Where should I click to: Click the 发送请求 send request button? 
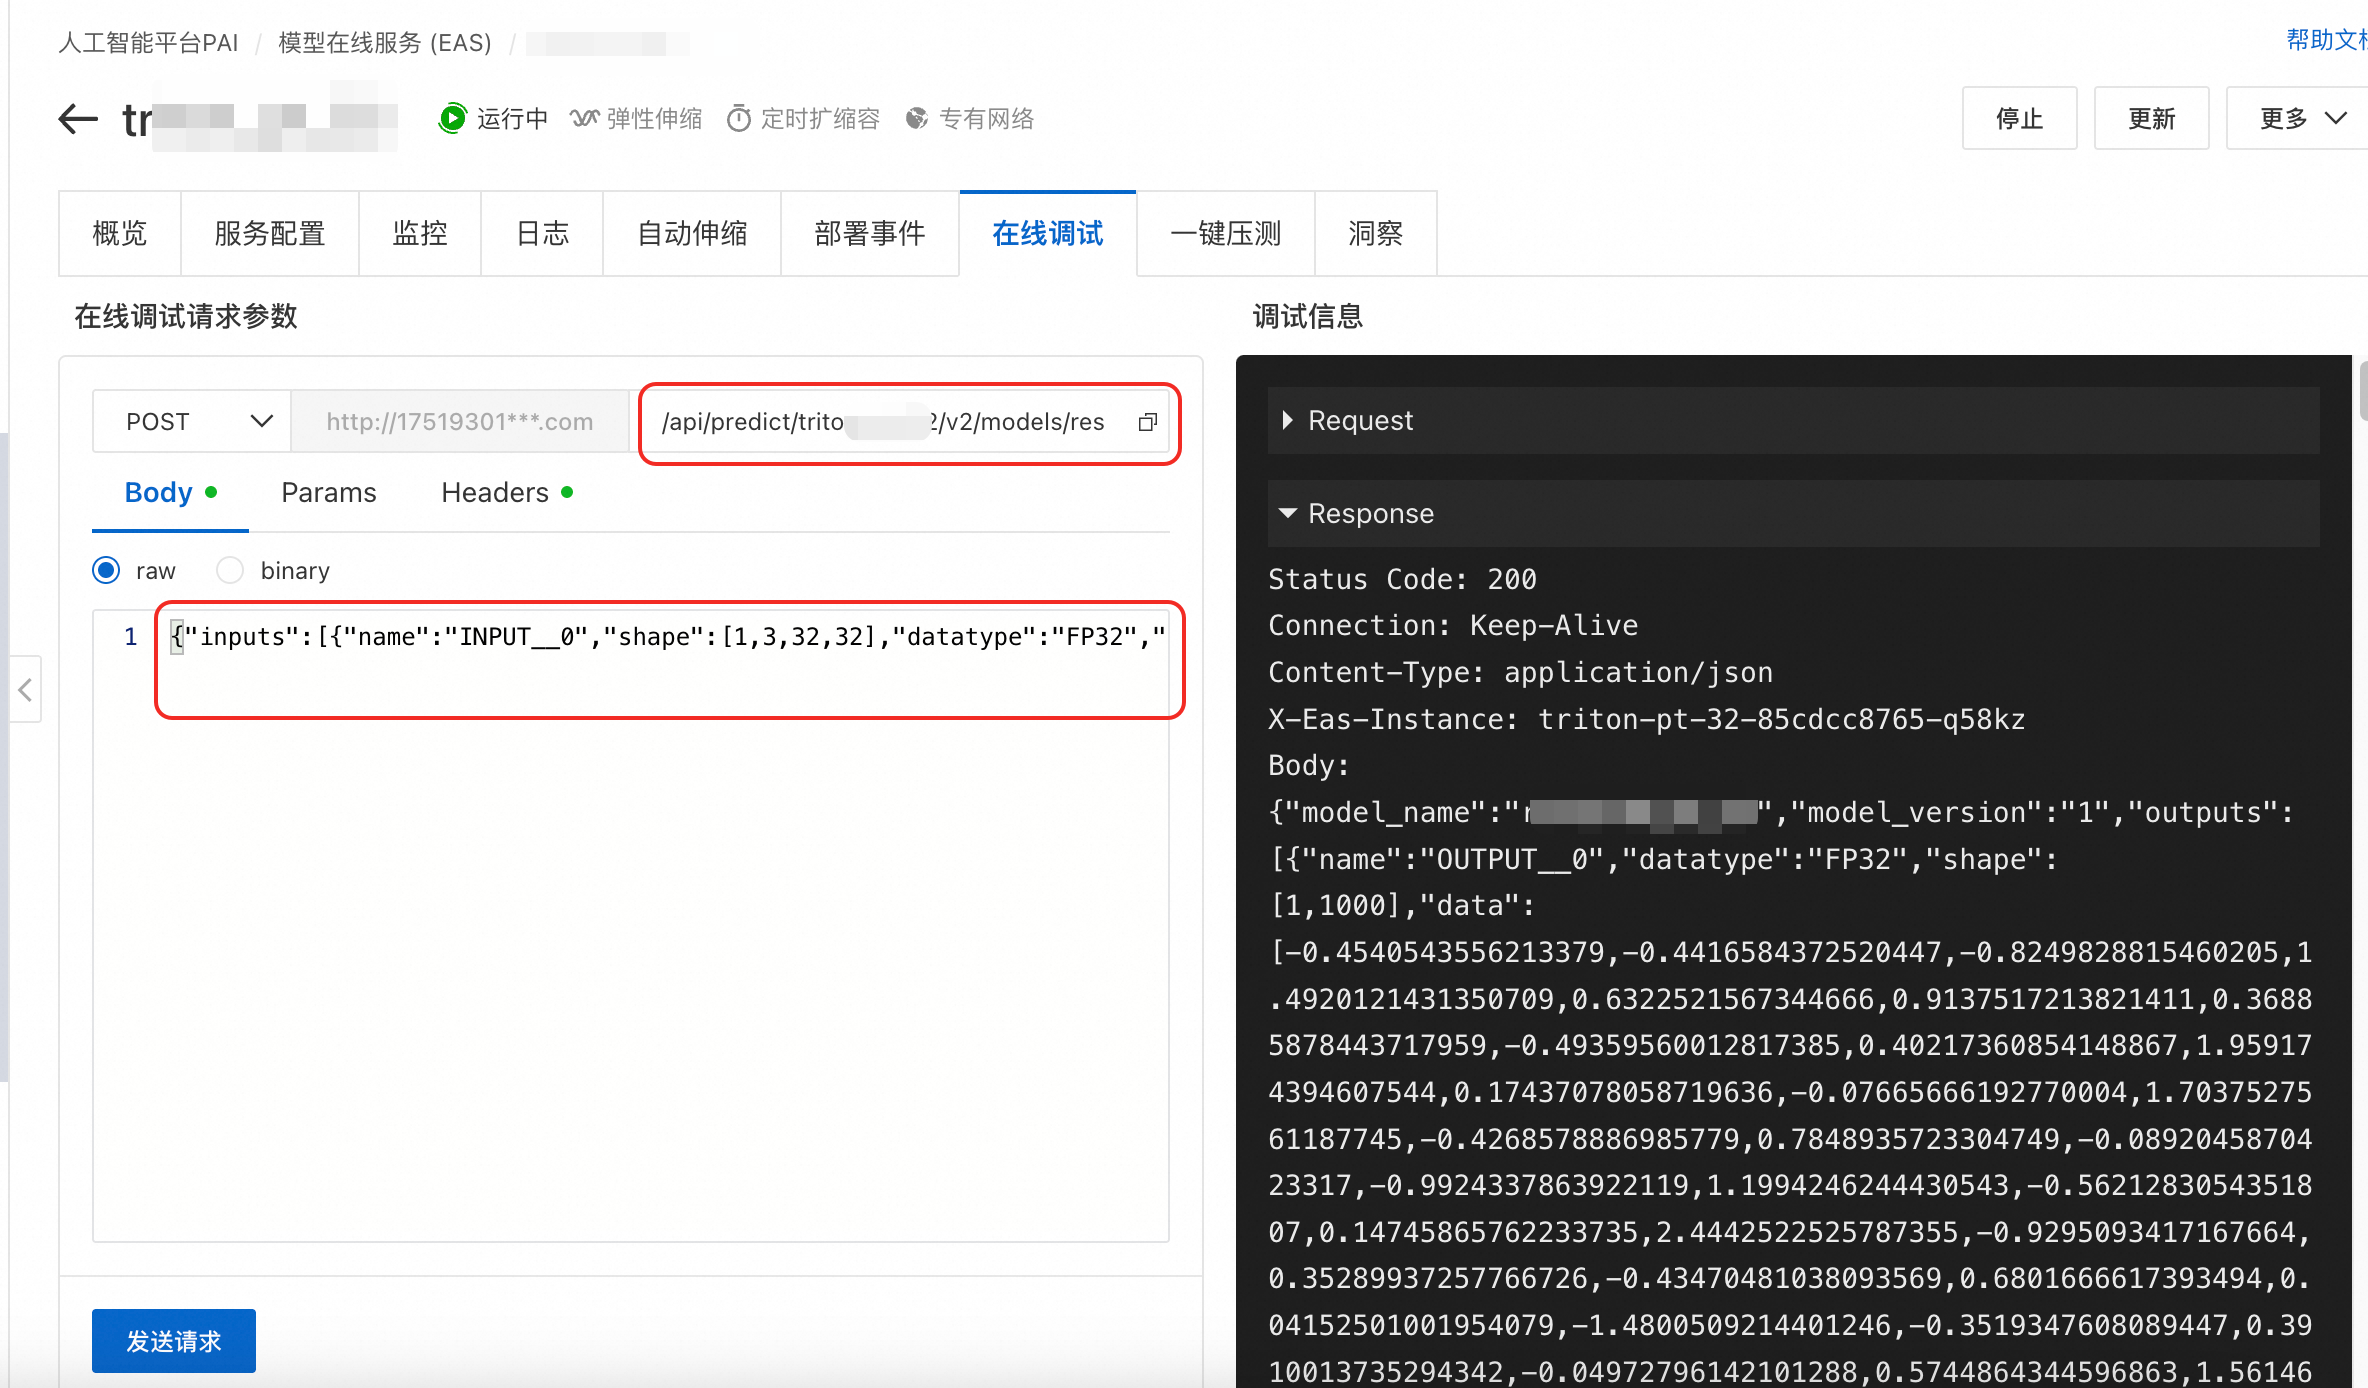(173, 1340)
